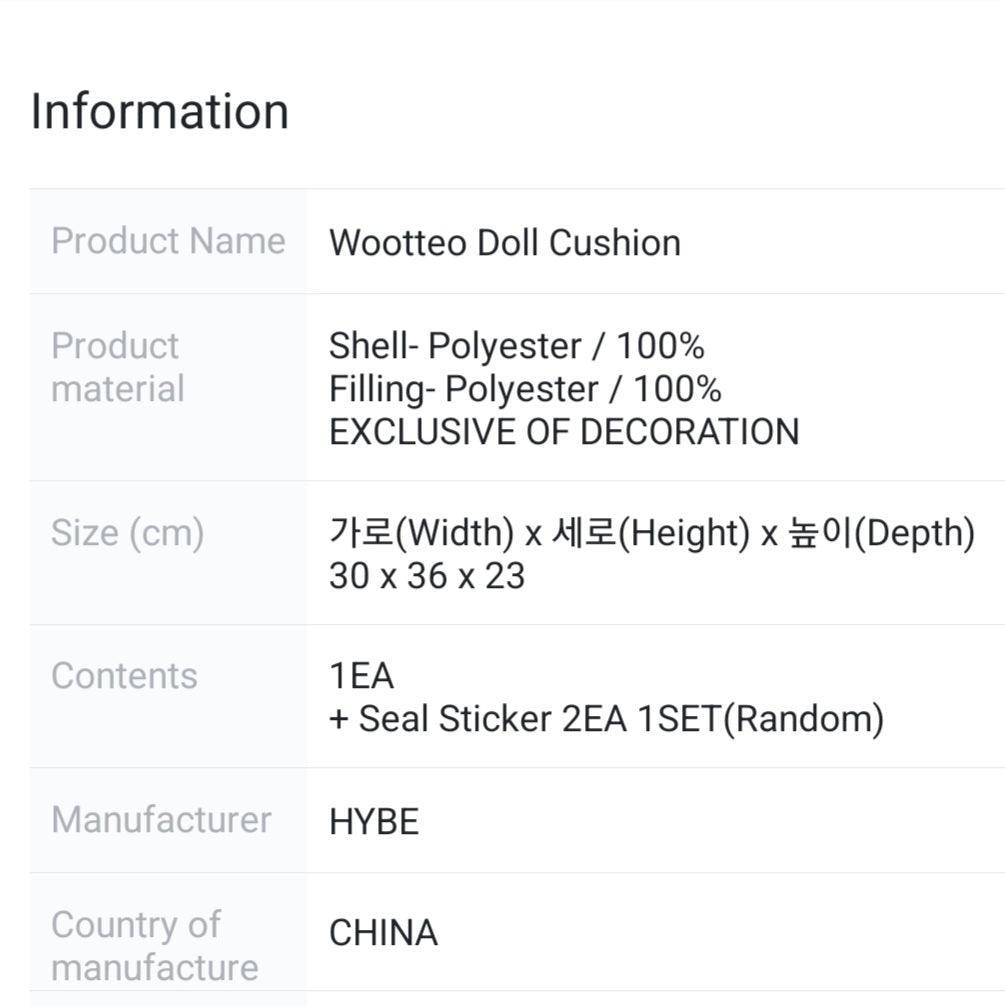This screenshot has height=1006, width=1005.
Task: Click the 1SET(Random) text
Action: click(x=760, y=719)
